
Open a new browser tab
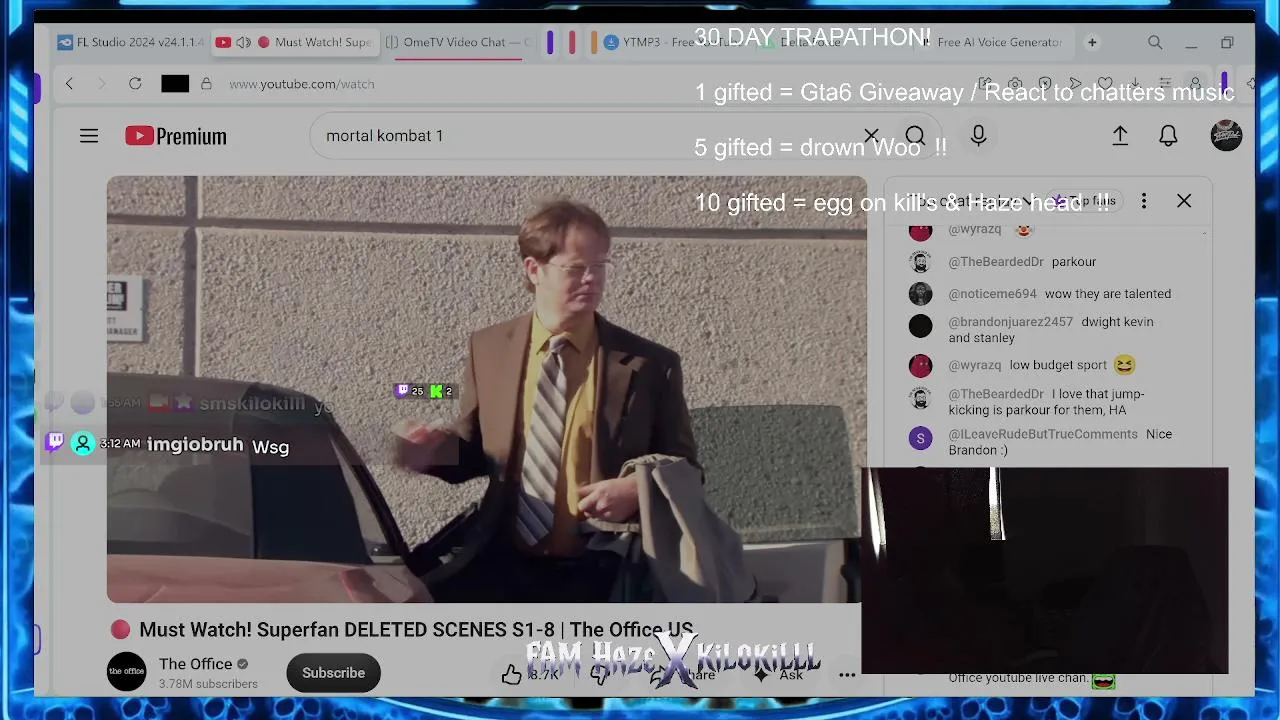(x=1092, y=43)
